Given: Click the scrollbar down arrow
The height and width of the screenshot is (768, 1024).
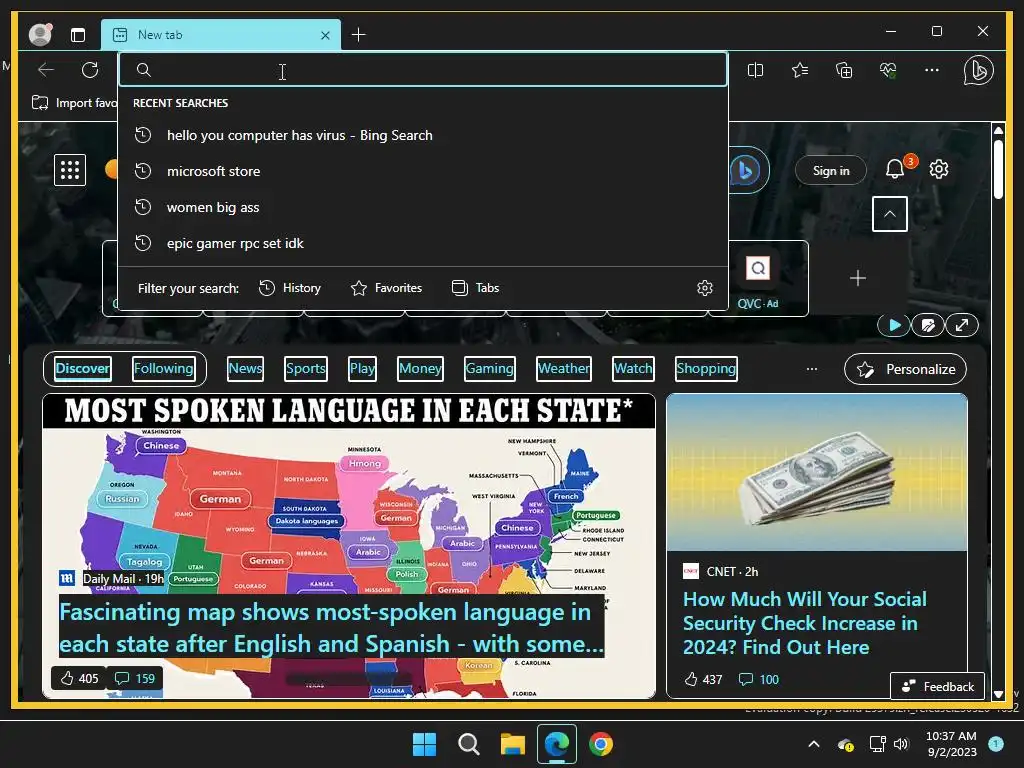Looking at the screenshot, I should (998, 694).
